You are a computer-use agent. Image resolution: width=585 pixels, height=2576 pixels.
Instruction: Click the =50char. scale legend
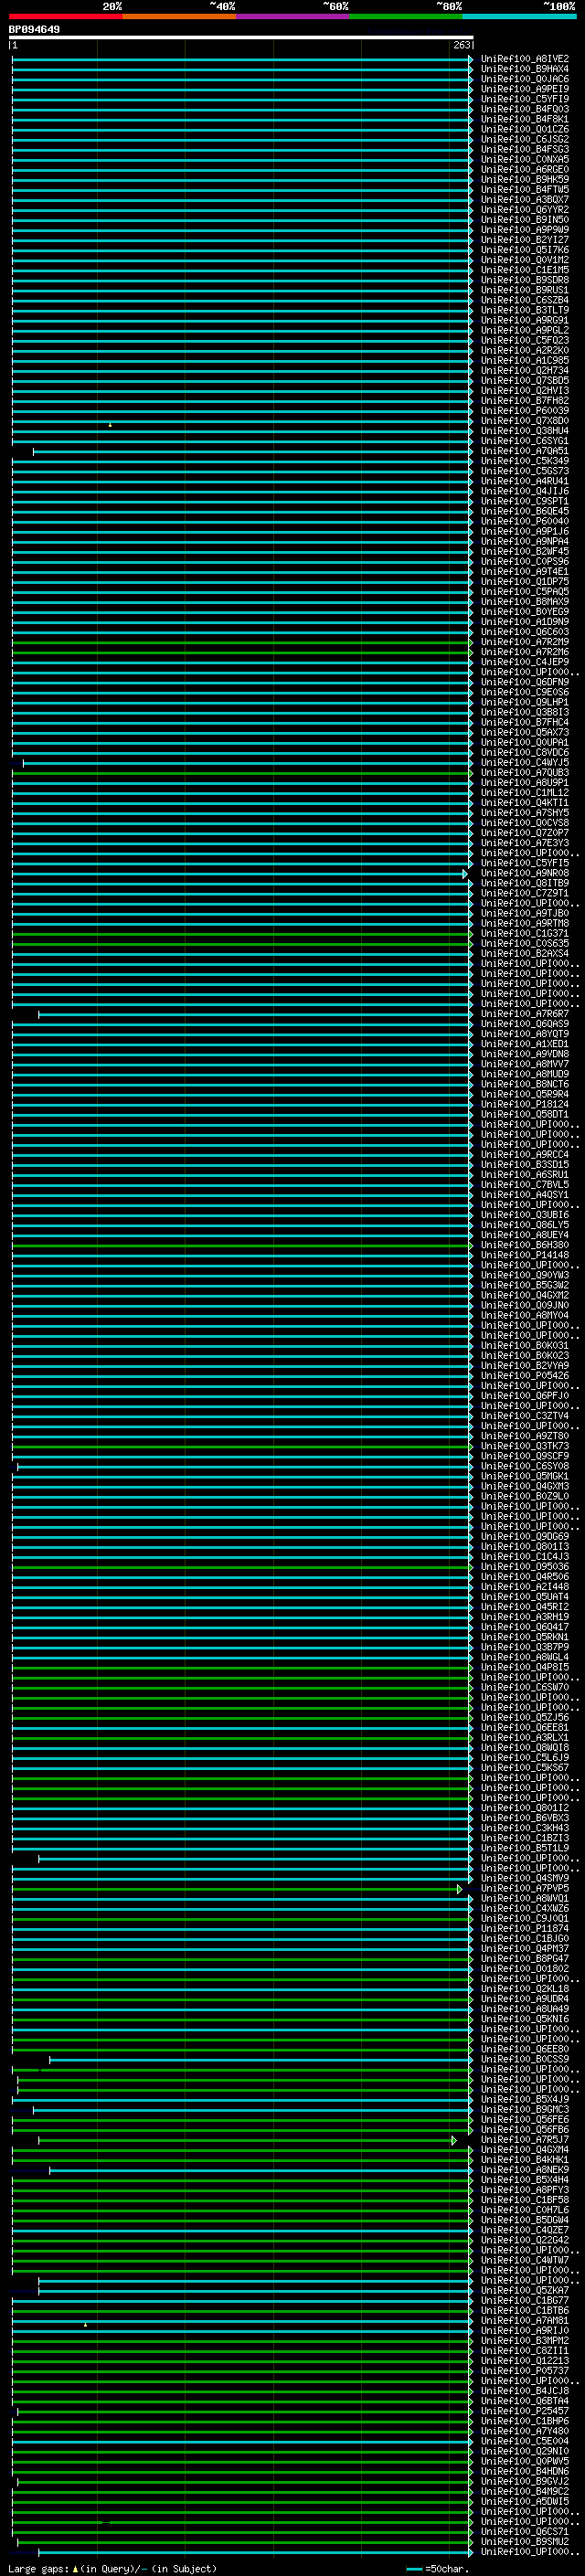[x=438, y=2569]
